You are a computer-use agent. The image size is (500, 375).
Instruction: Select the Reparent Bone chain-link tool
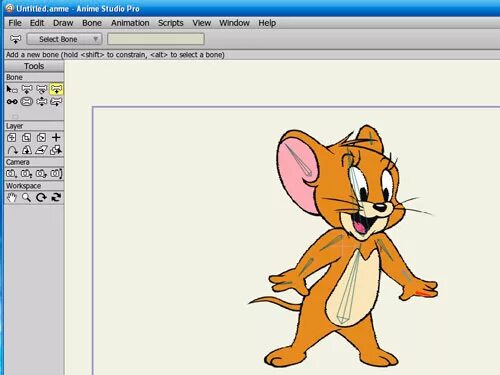(x=12, y=102)
